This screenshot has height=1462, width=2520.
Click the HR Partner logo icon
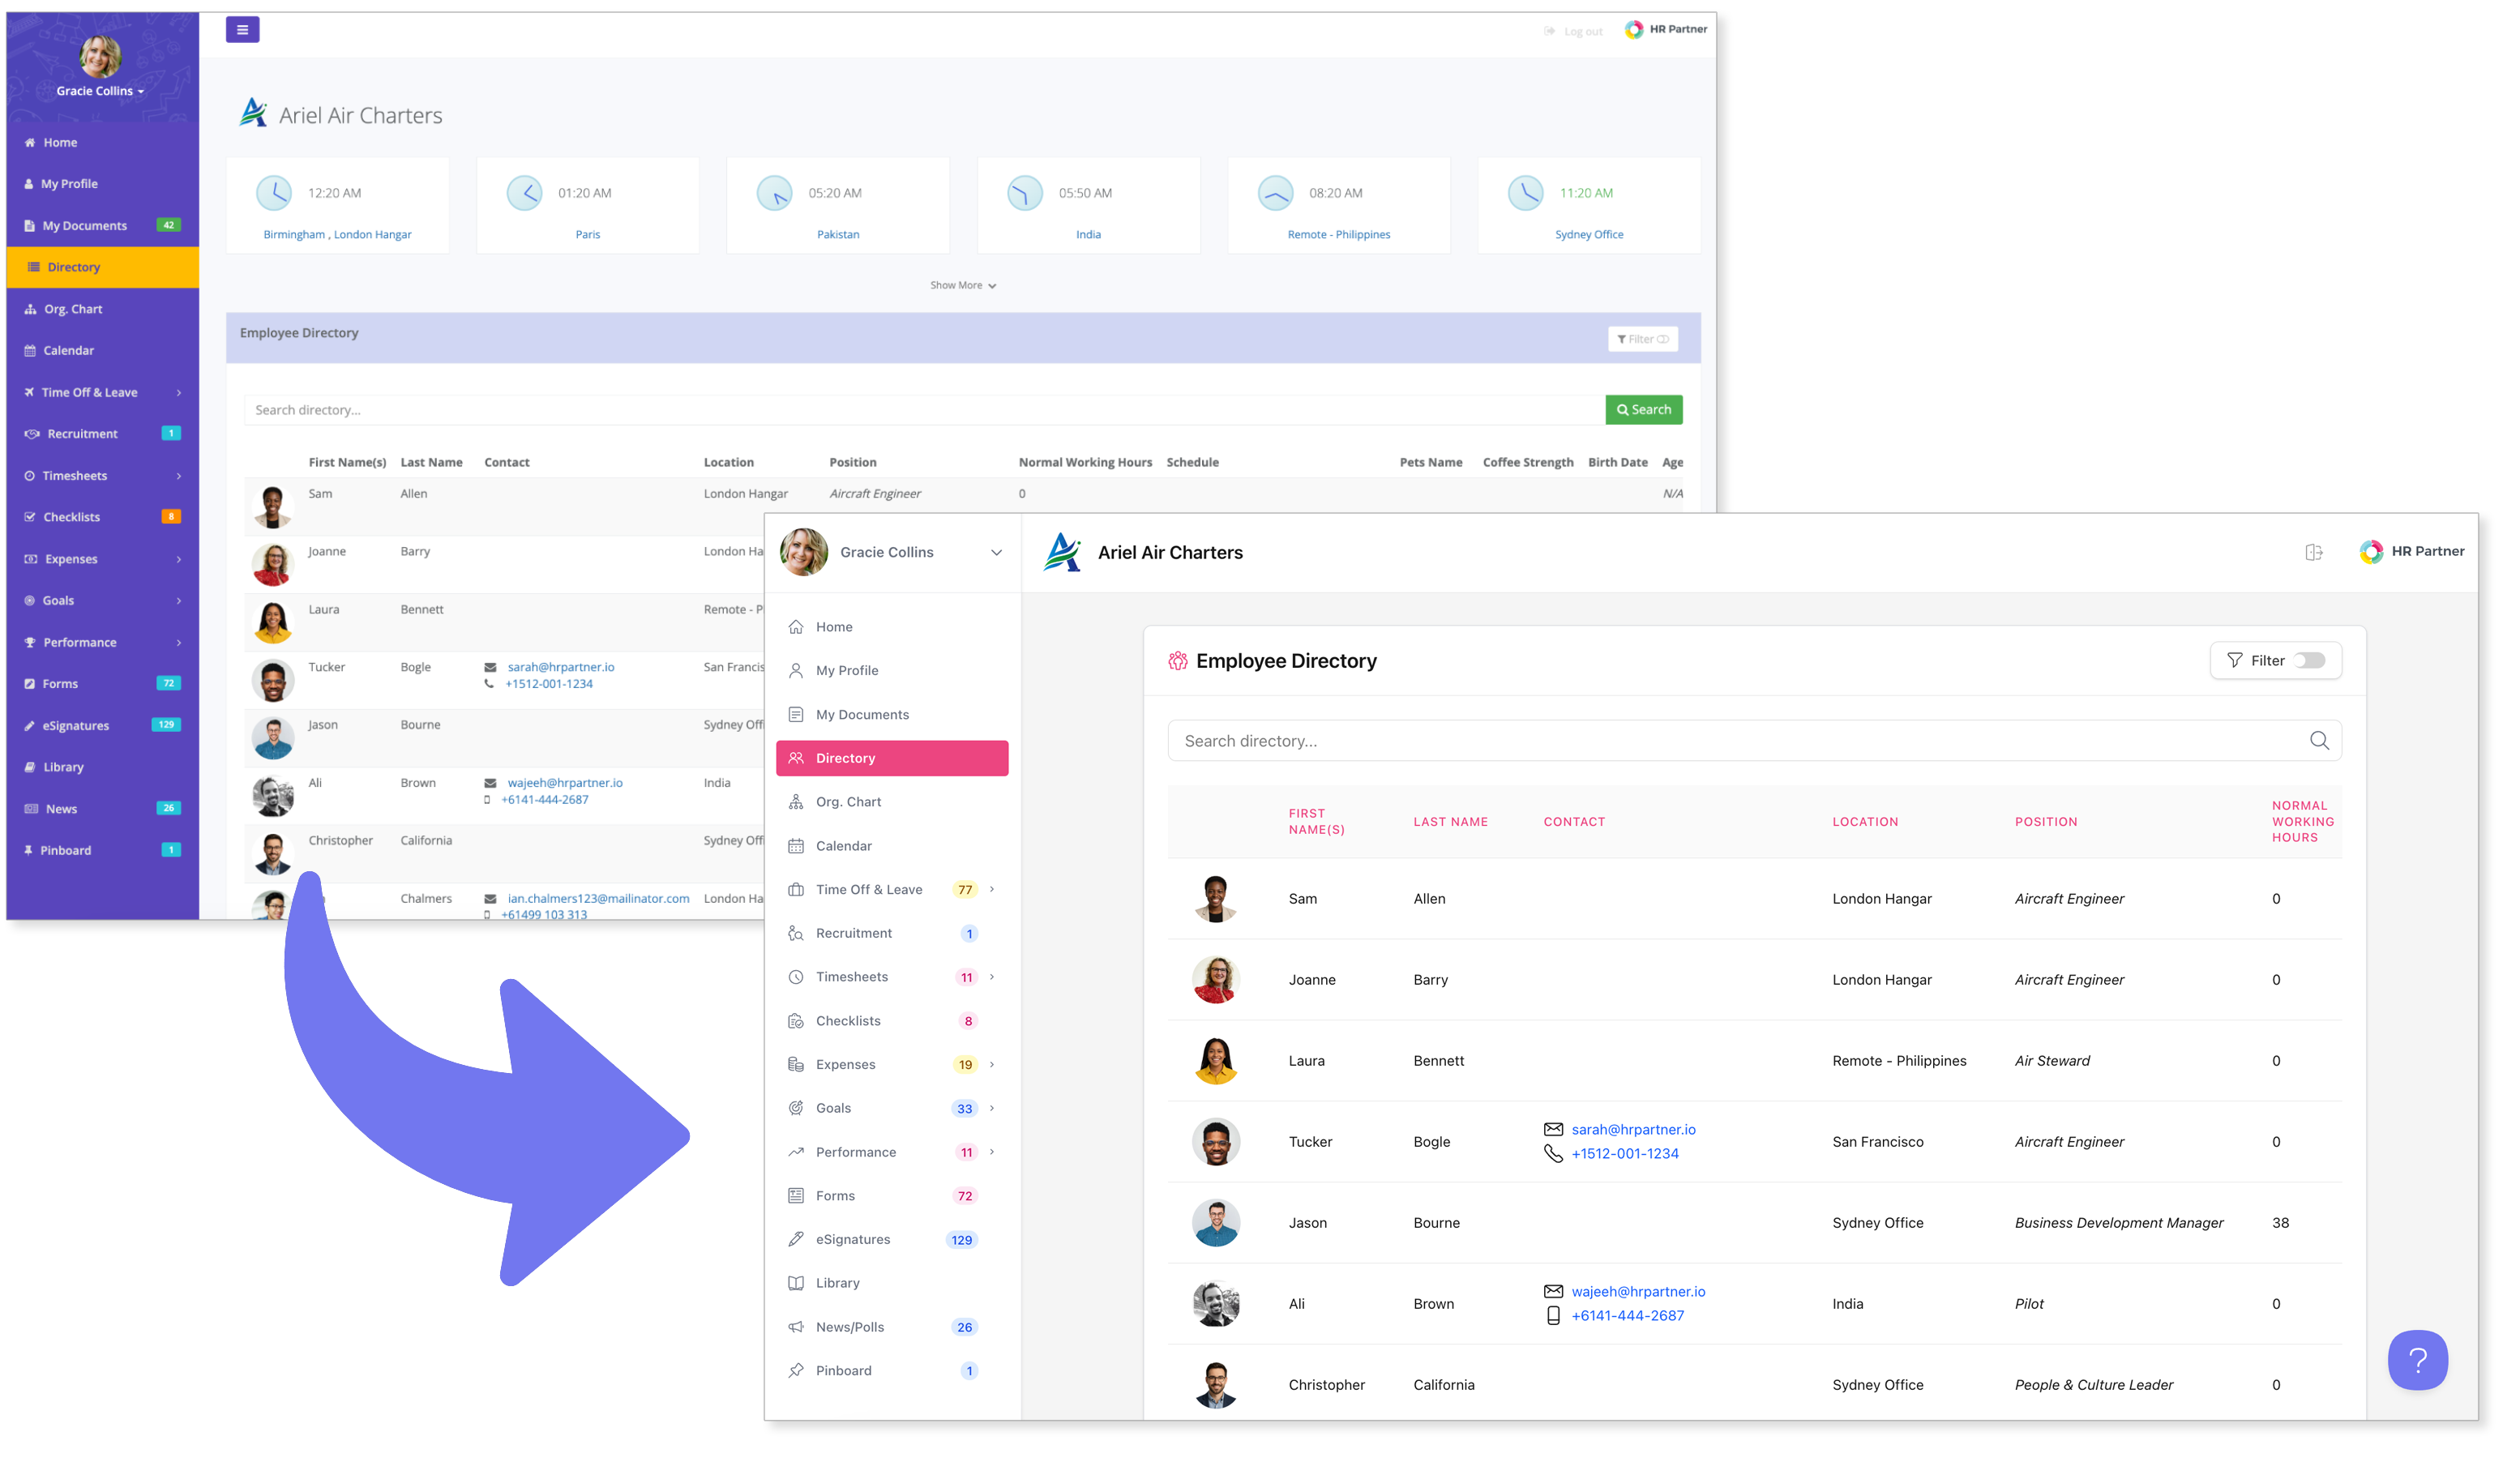[x=2370, y=551]
